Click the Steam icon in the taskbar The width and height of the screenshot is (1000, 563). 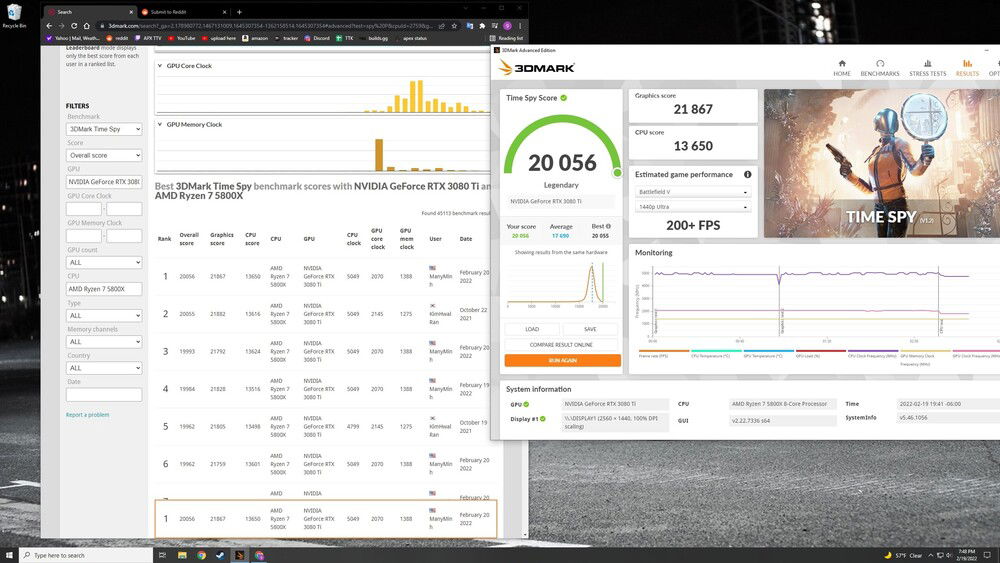(x=220, y=555)
